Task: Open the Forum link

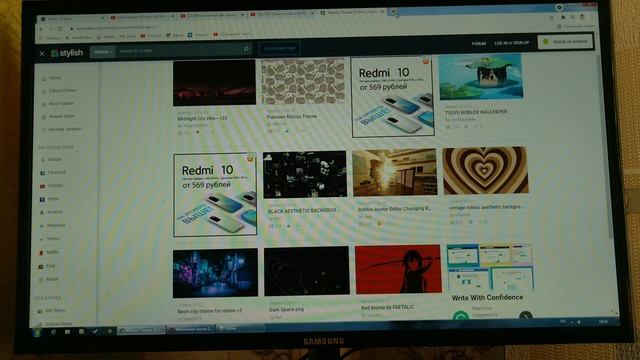Action: click(479, 43)
